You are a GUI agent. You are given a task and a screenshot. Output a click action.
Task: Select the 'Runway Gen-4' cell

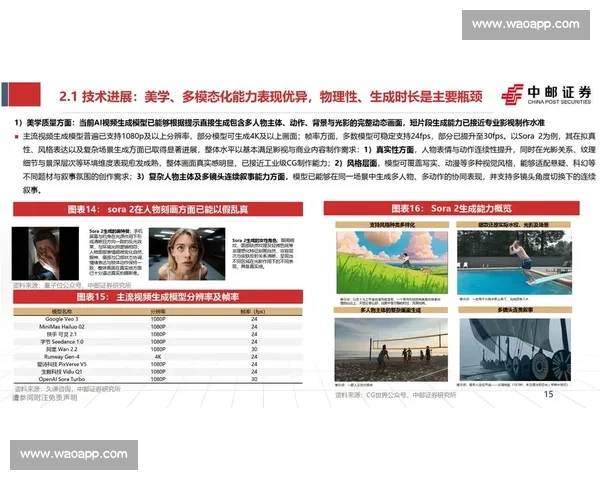click(62, 356)
